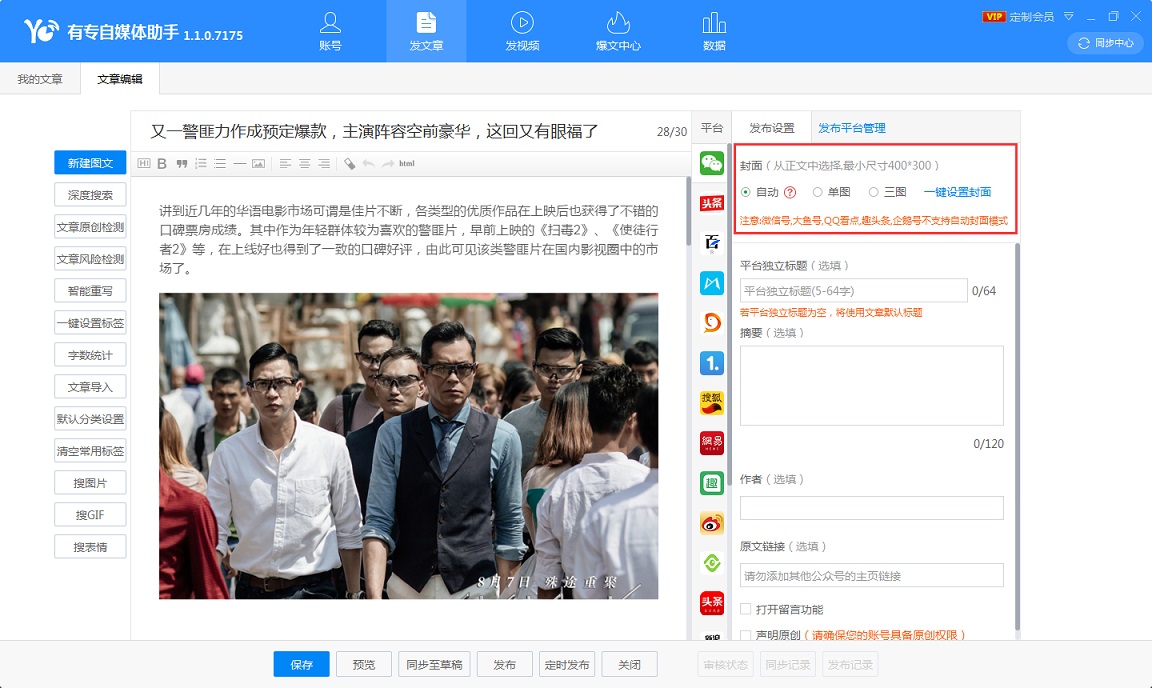Open 文章导入 article import
The height and width of the screenshot is (688, 1152).
pos(90,387)
